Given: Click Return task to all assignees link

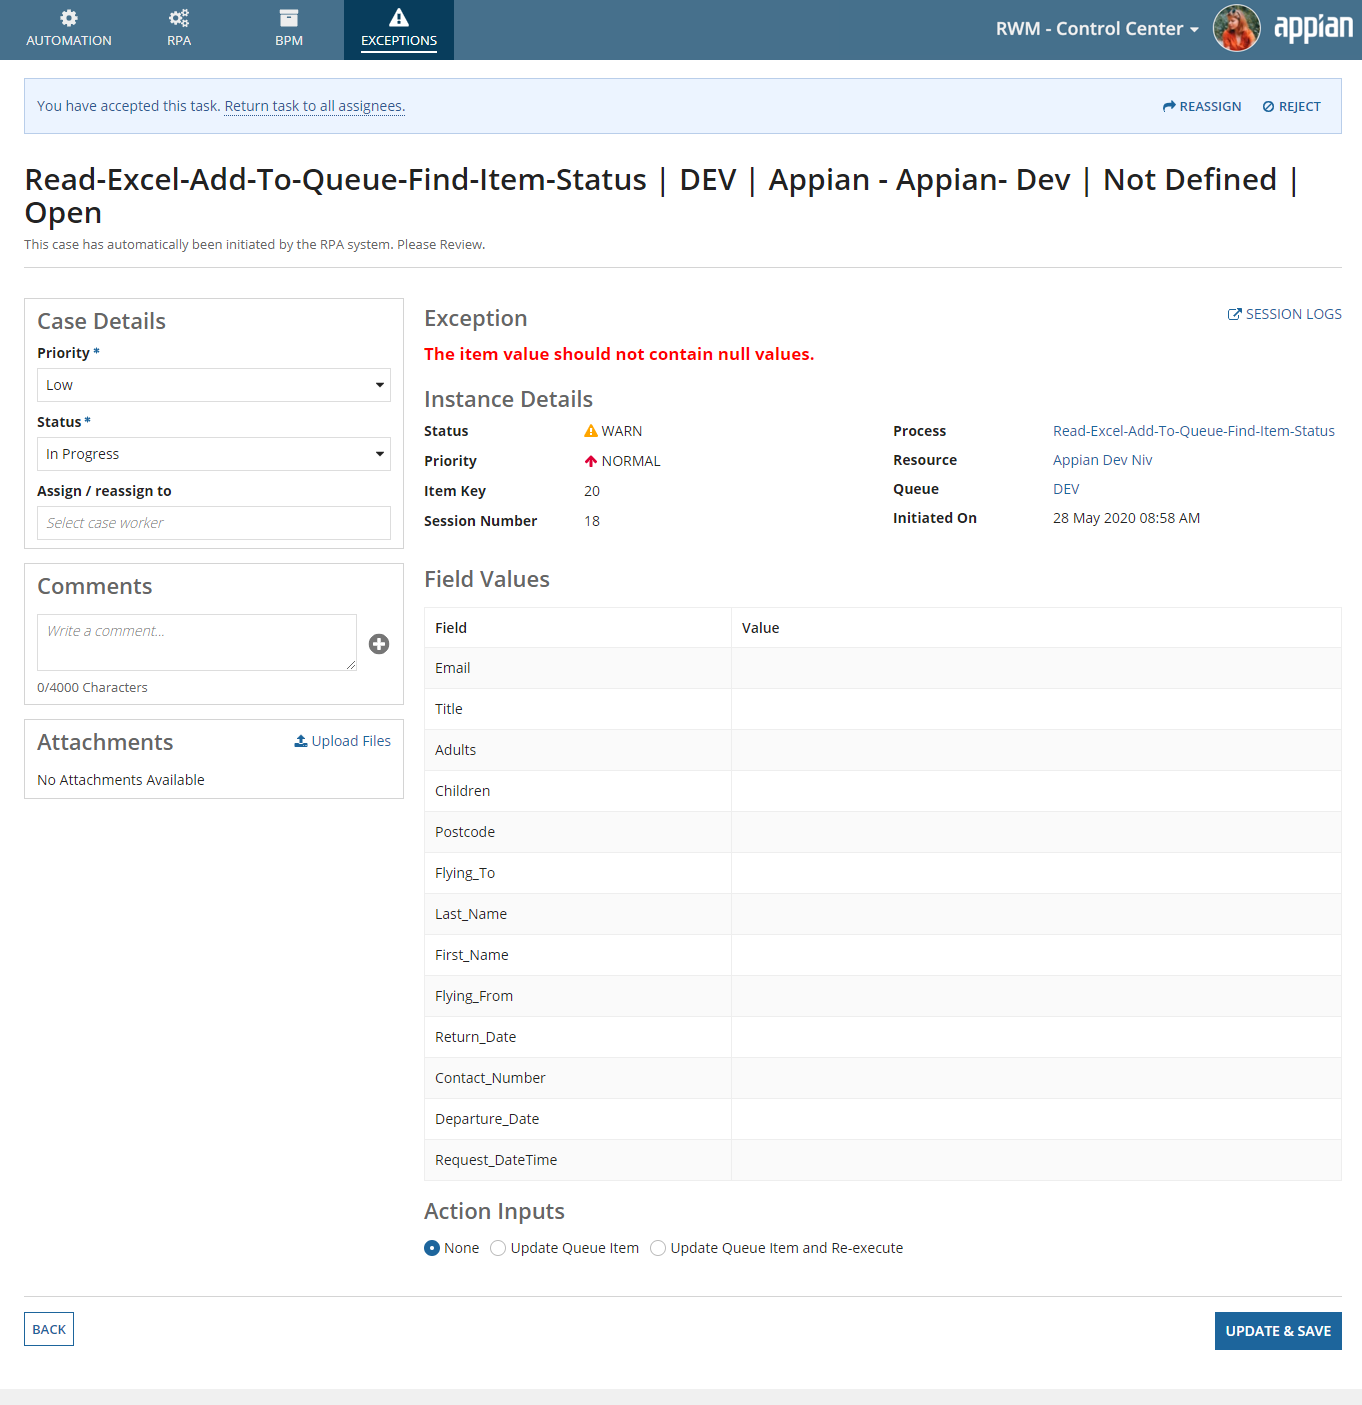Looking at the screenshot, I should coord(315,106).
